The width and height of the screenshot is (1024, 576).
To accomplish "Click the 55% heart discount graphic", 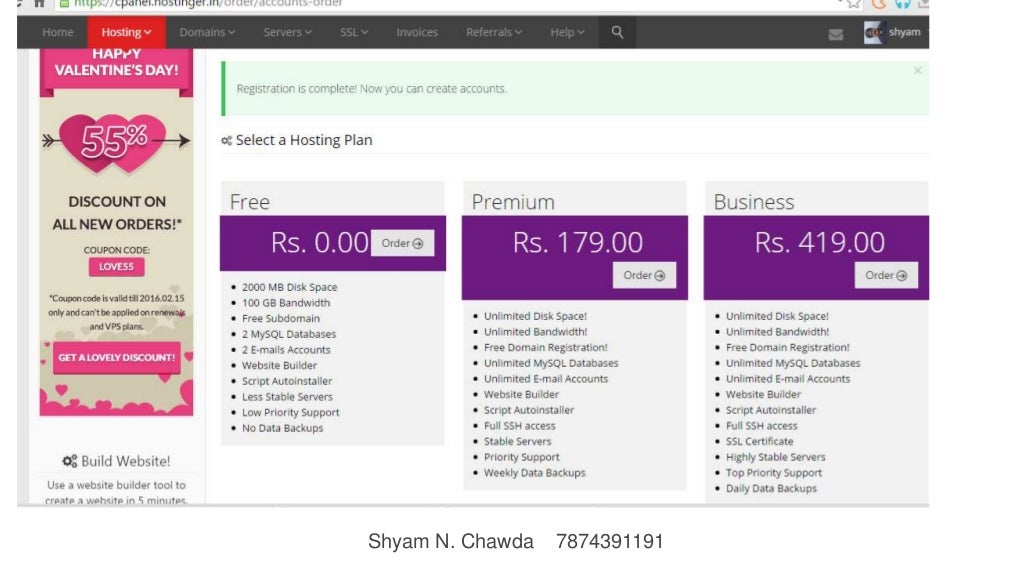I will (114, 142).
